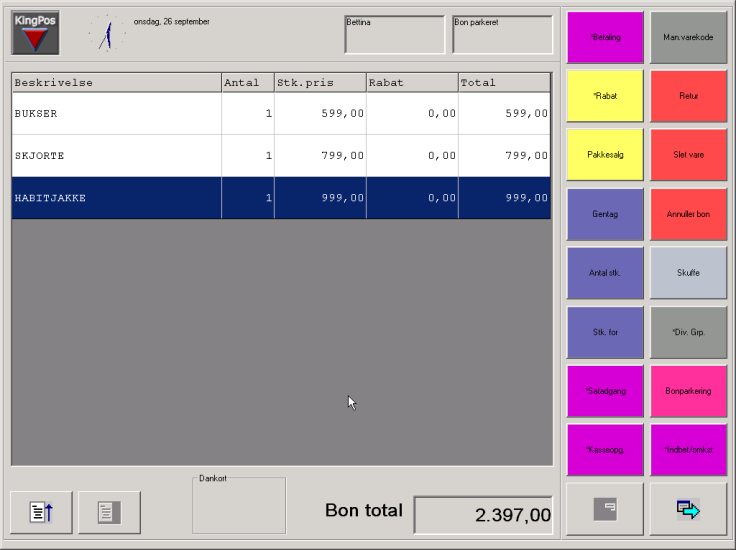This screenshot has height=550, width=736.
Task: Click the 599,00 Stk.pris cell
Action: [x=320, y=114]
